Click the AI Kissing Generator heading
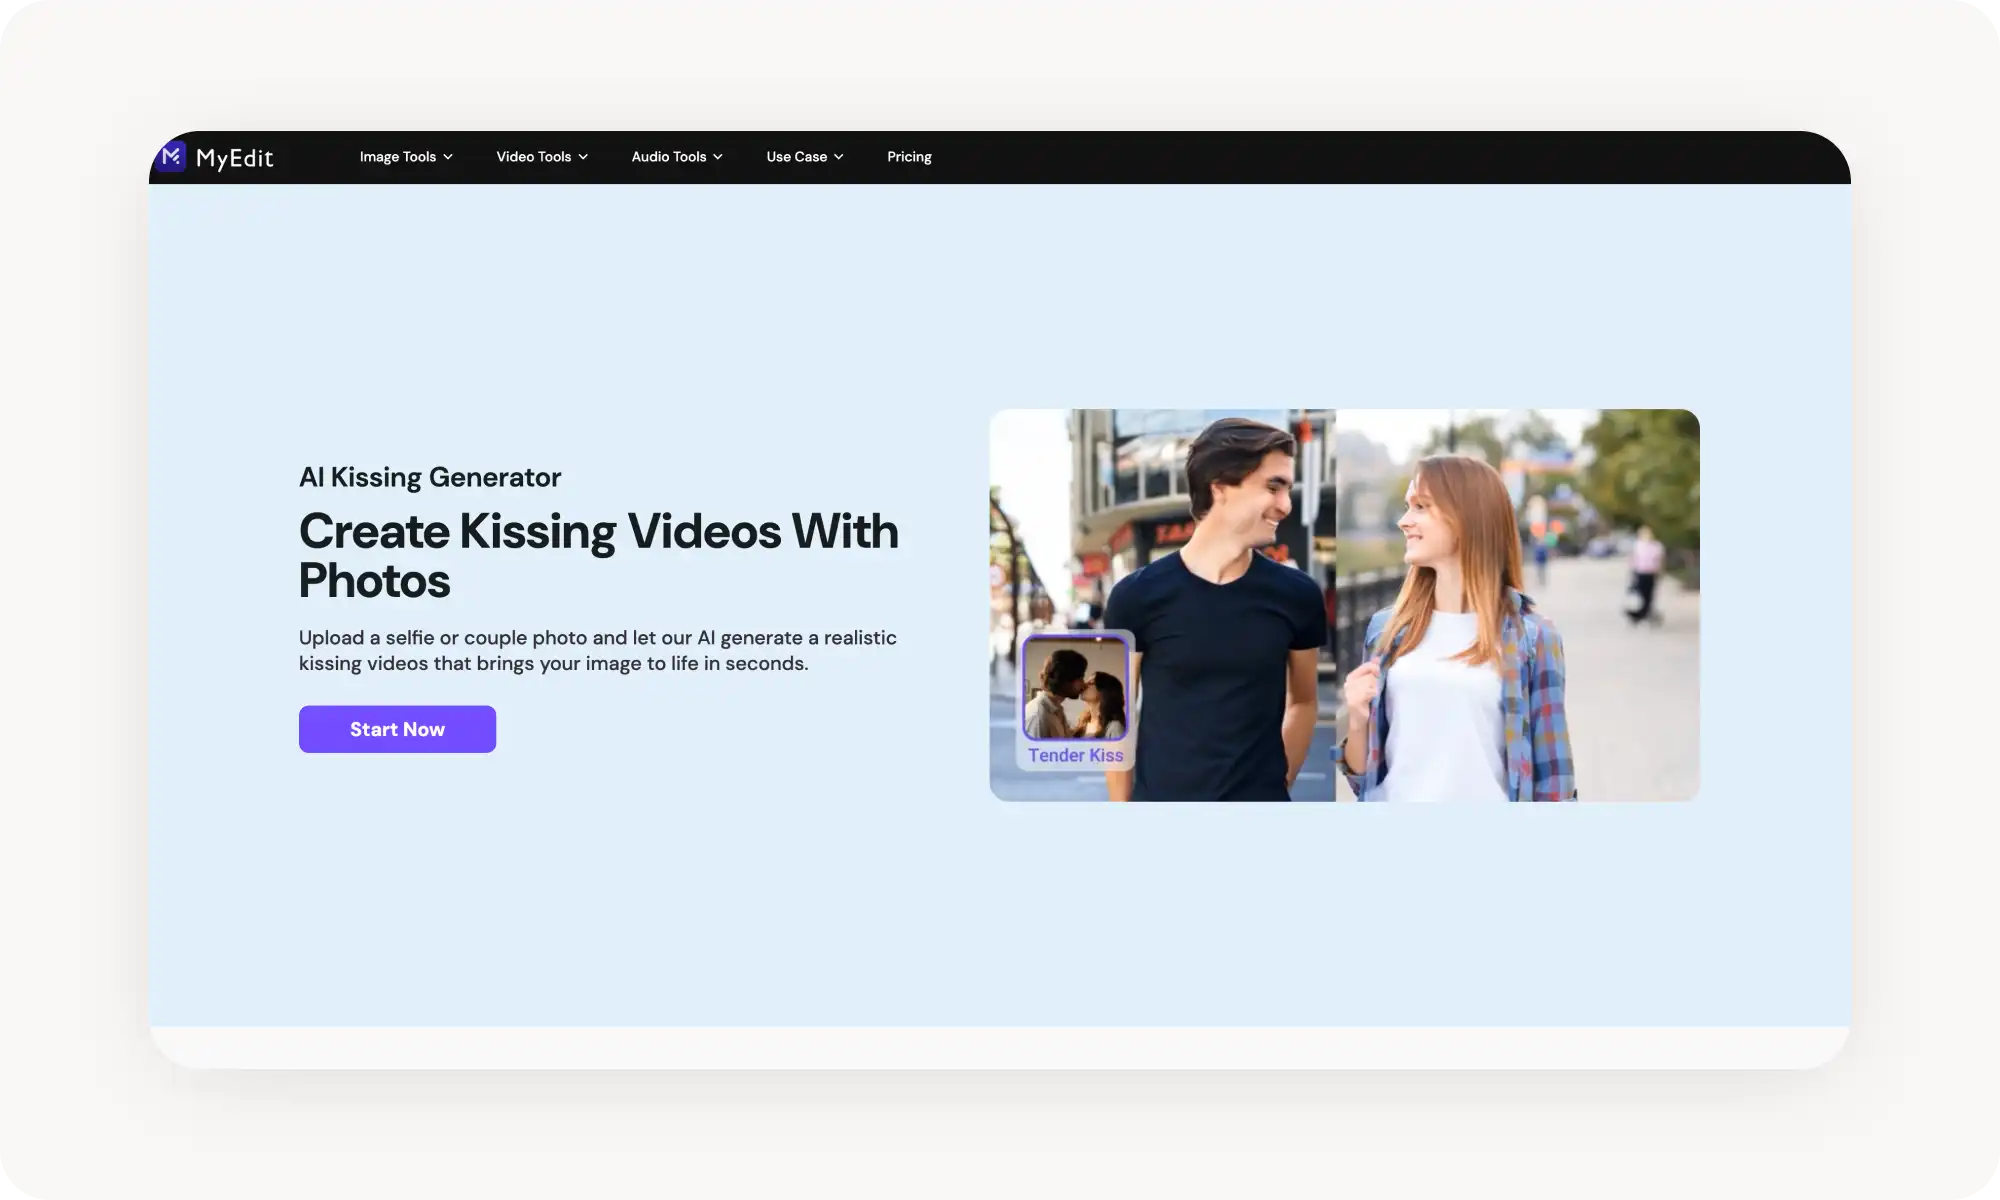2000x1200 pixels. pos(430,477)
